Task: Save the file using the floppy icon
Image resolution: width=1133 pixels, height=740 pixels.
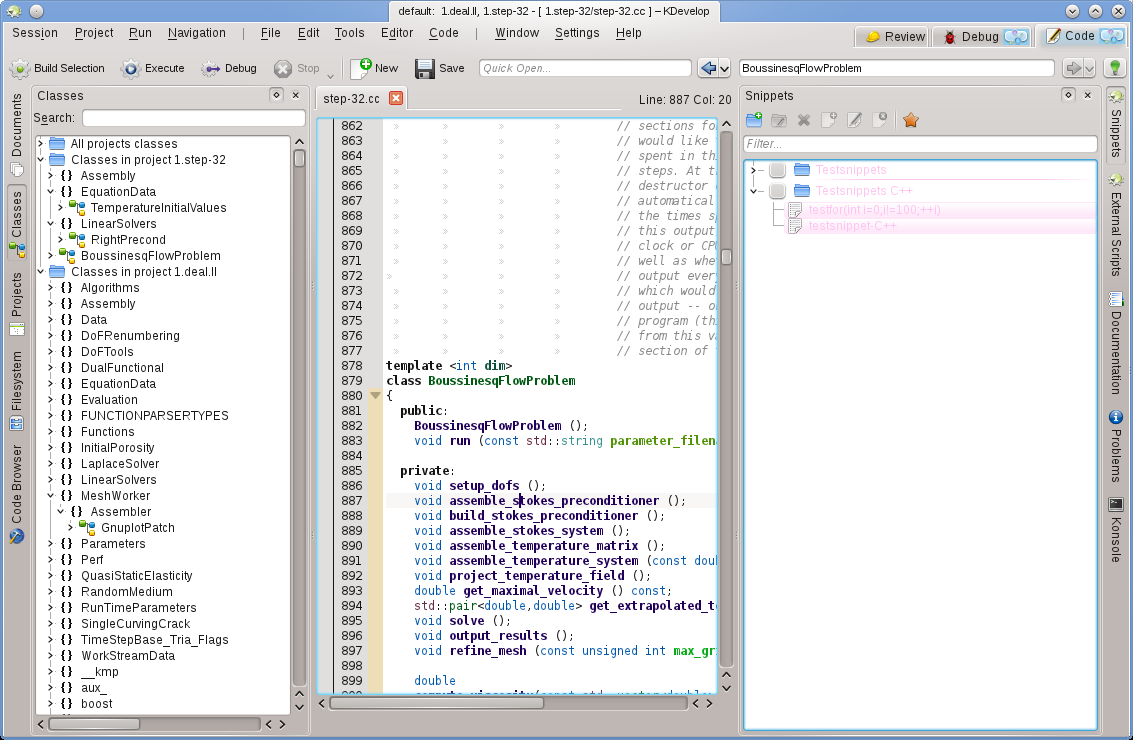Action: (x=425, y=69)
